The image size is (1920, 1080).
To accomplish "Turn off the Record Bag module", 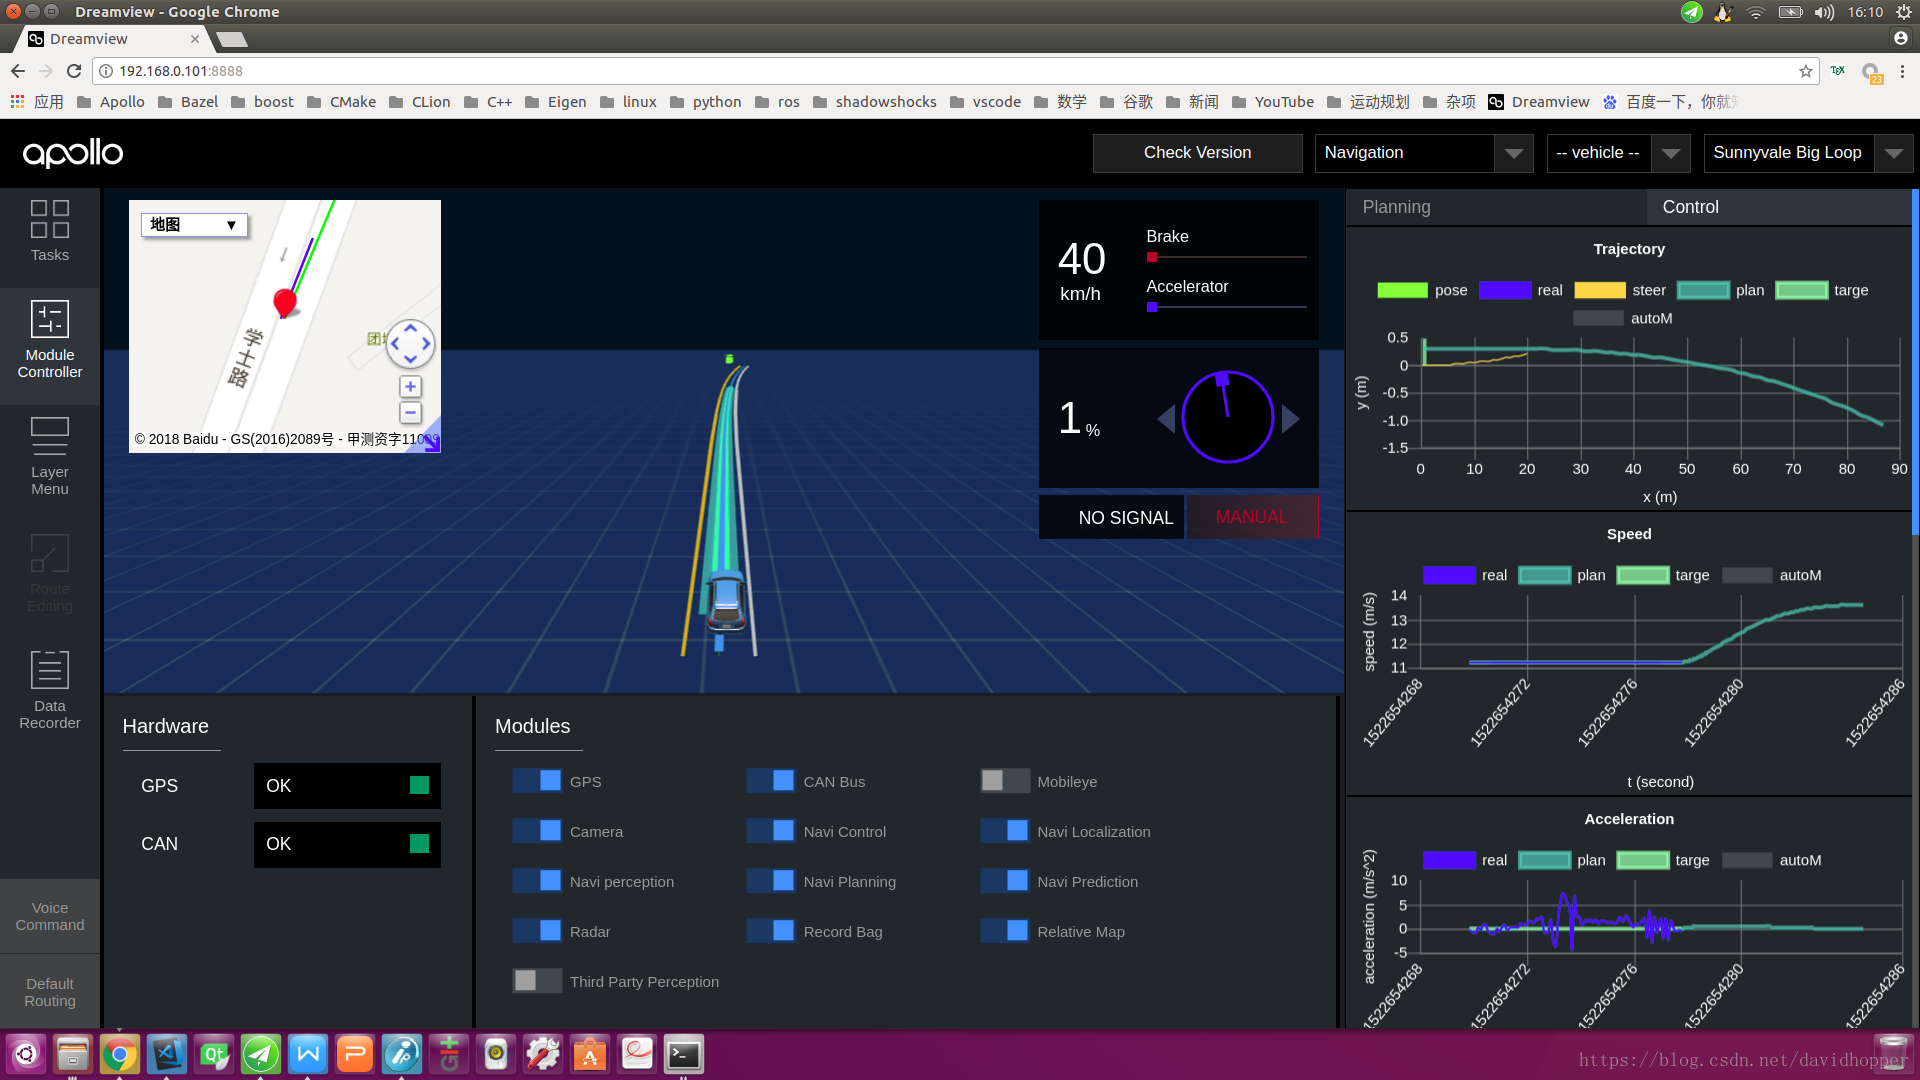I will 770,931.
